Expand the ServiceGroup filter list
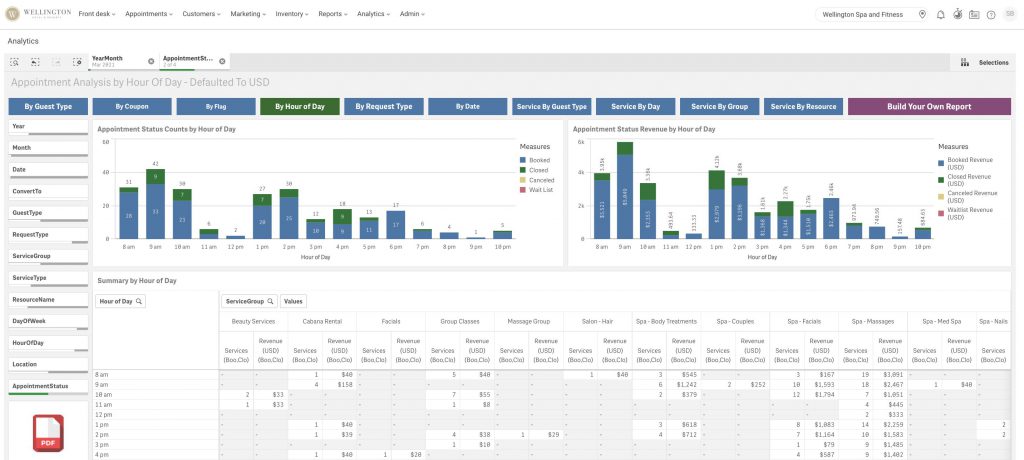The image size is (1024, 460). point(47,256)
